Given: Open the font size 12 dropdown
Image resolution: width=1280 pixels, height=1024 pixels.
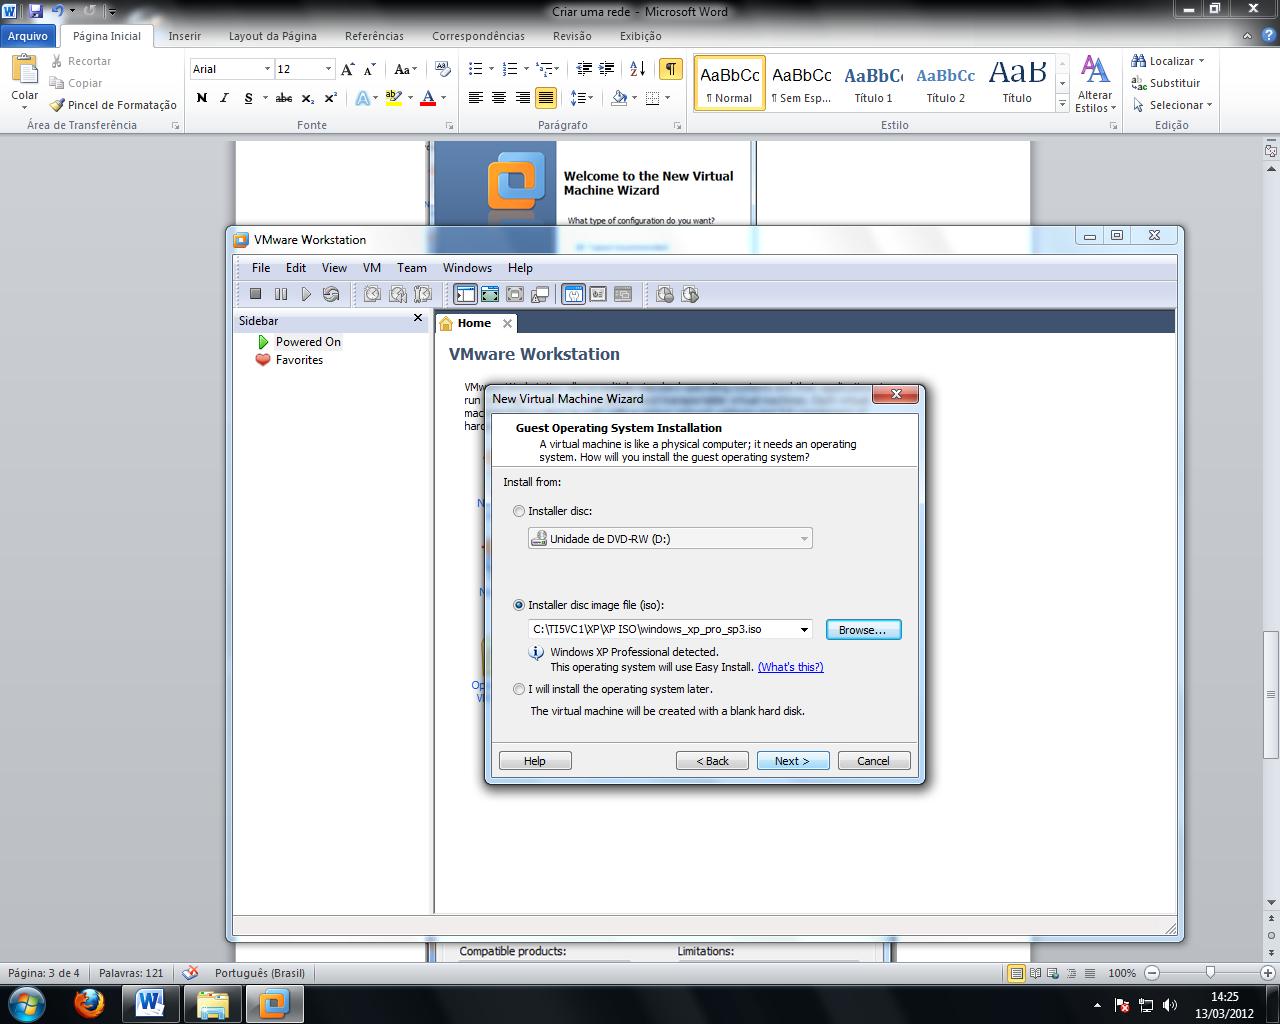Looking at the screenshot, I should coord(328,69).
